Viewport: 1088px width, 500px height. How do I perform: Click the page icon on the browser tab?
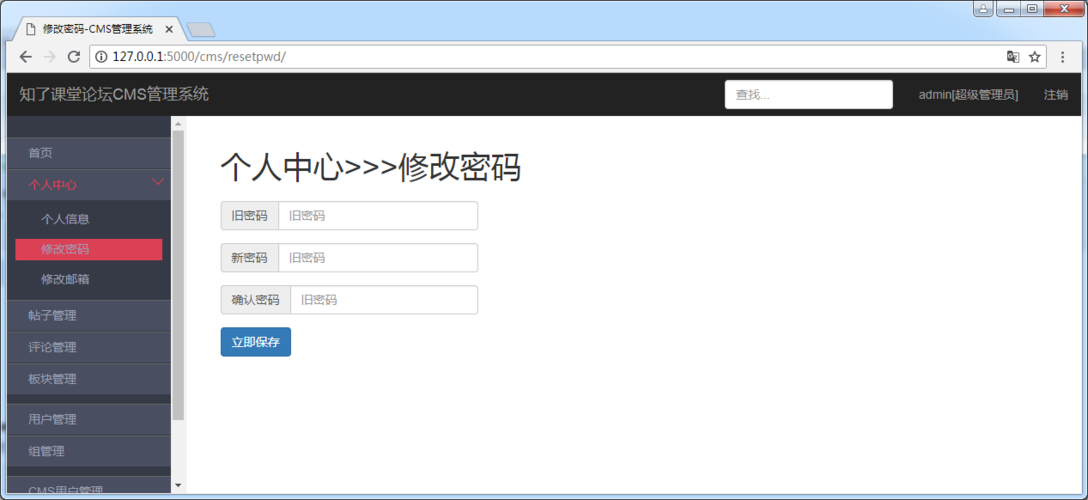[x=31, y=29]
